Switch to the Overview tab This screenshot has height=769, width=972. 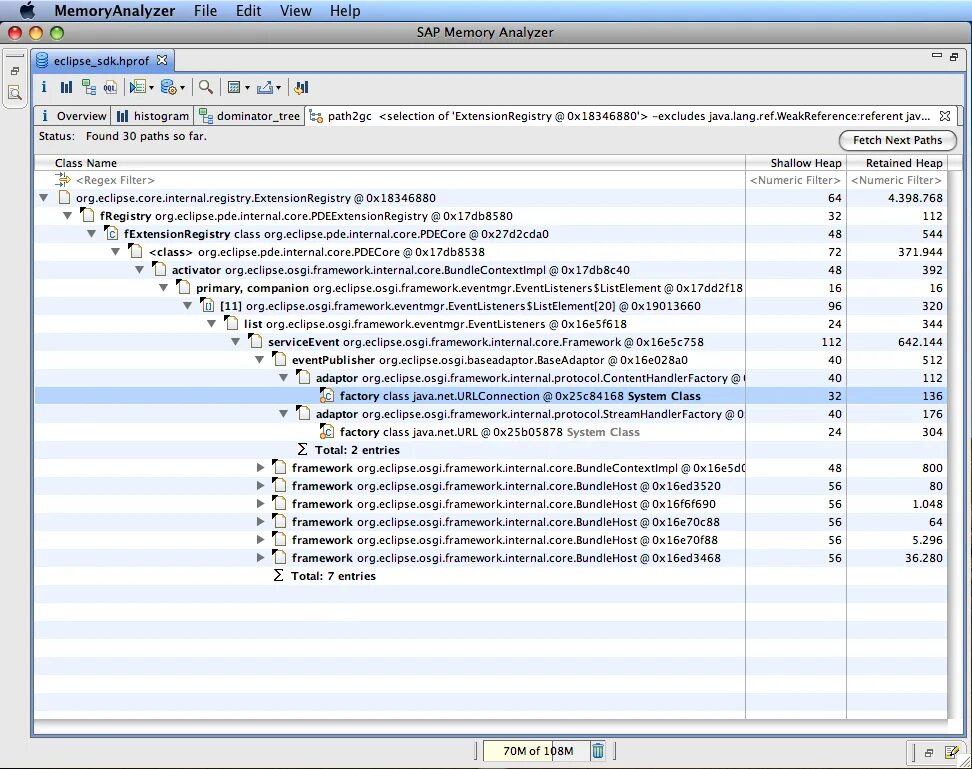click(x=73, y=116)
